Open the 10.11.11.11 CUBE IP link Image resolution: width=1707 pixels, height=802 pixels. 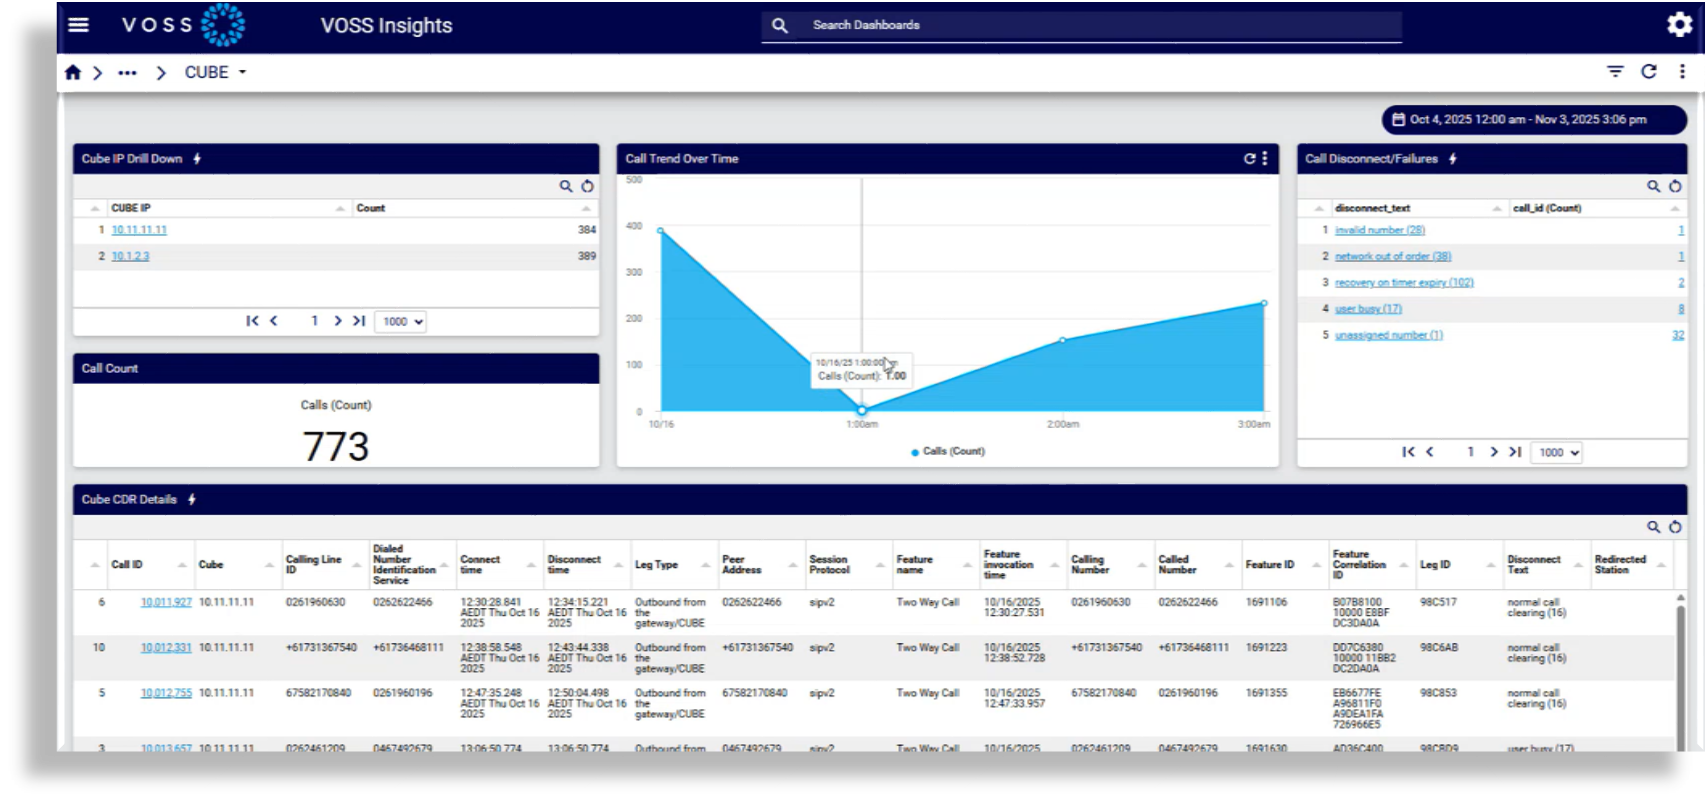139,230
